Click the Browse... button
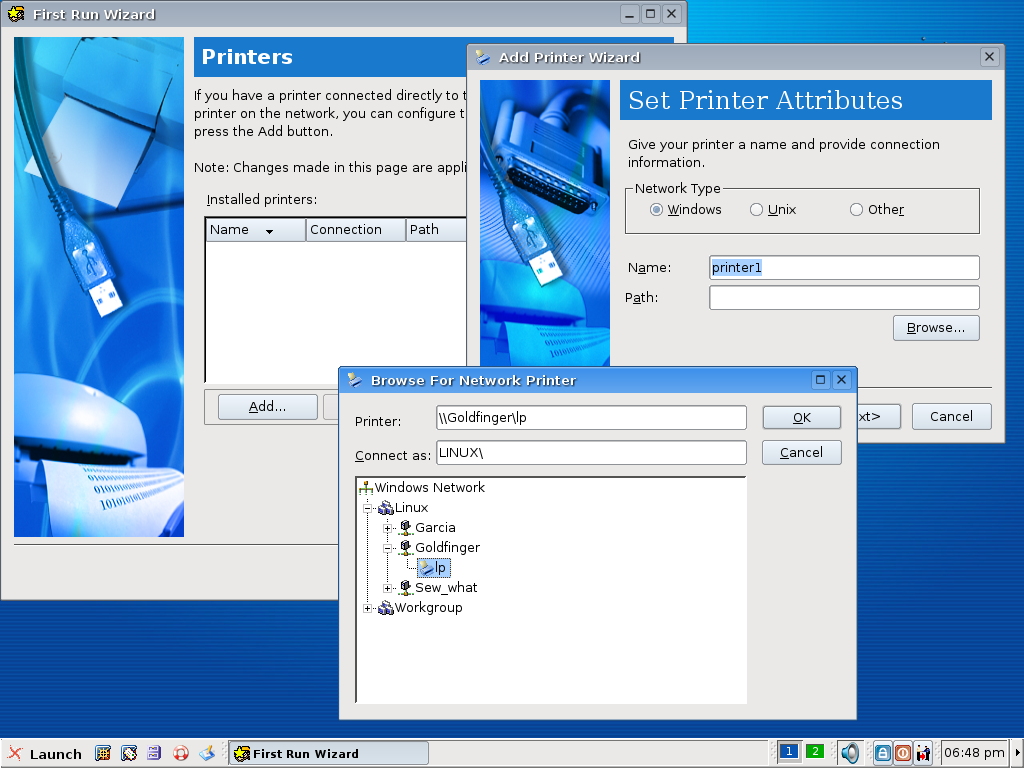This screenshot has width=1024, height=768. click(935, 328)
